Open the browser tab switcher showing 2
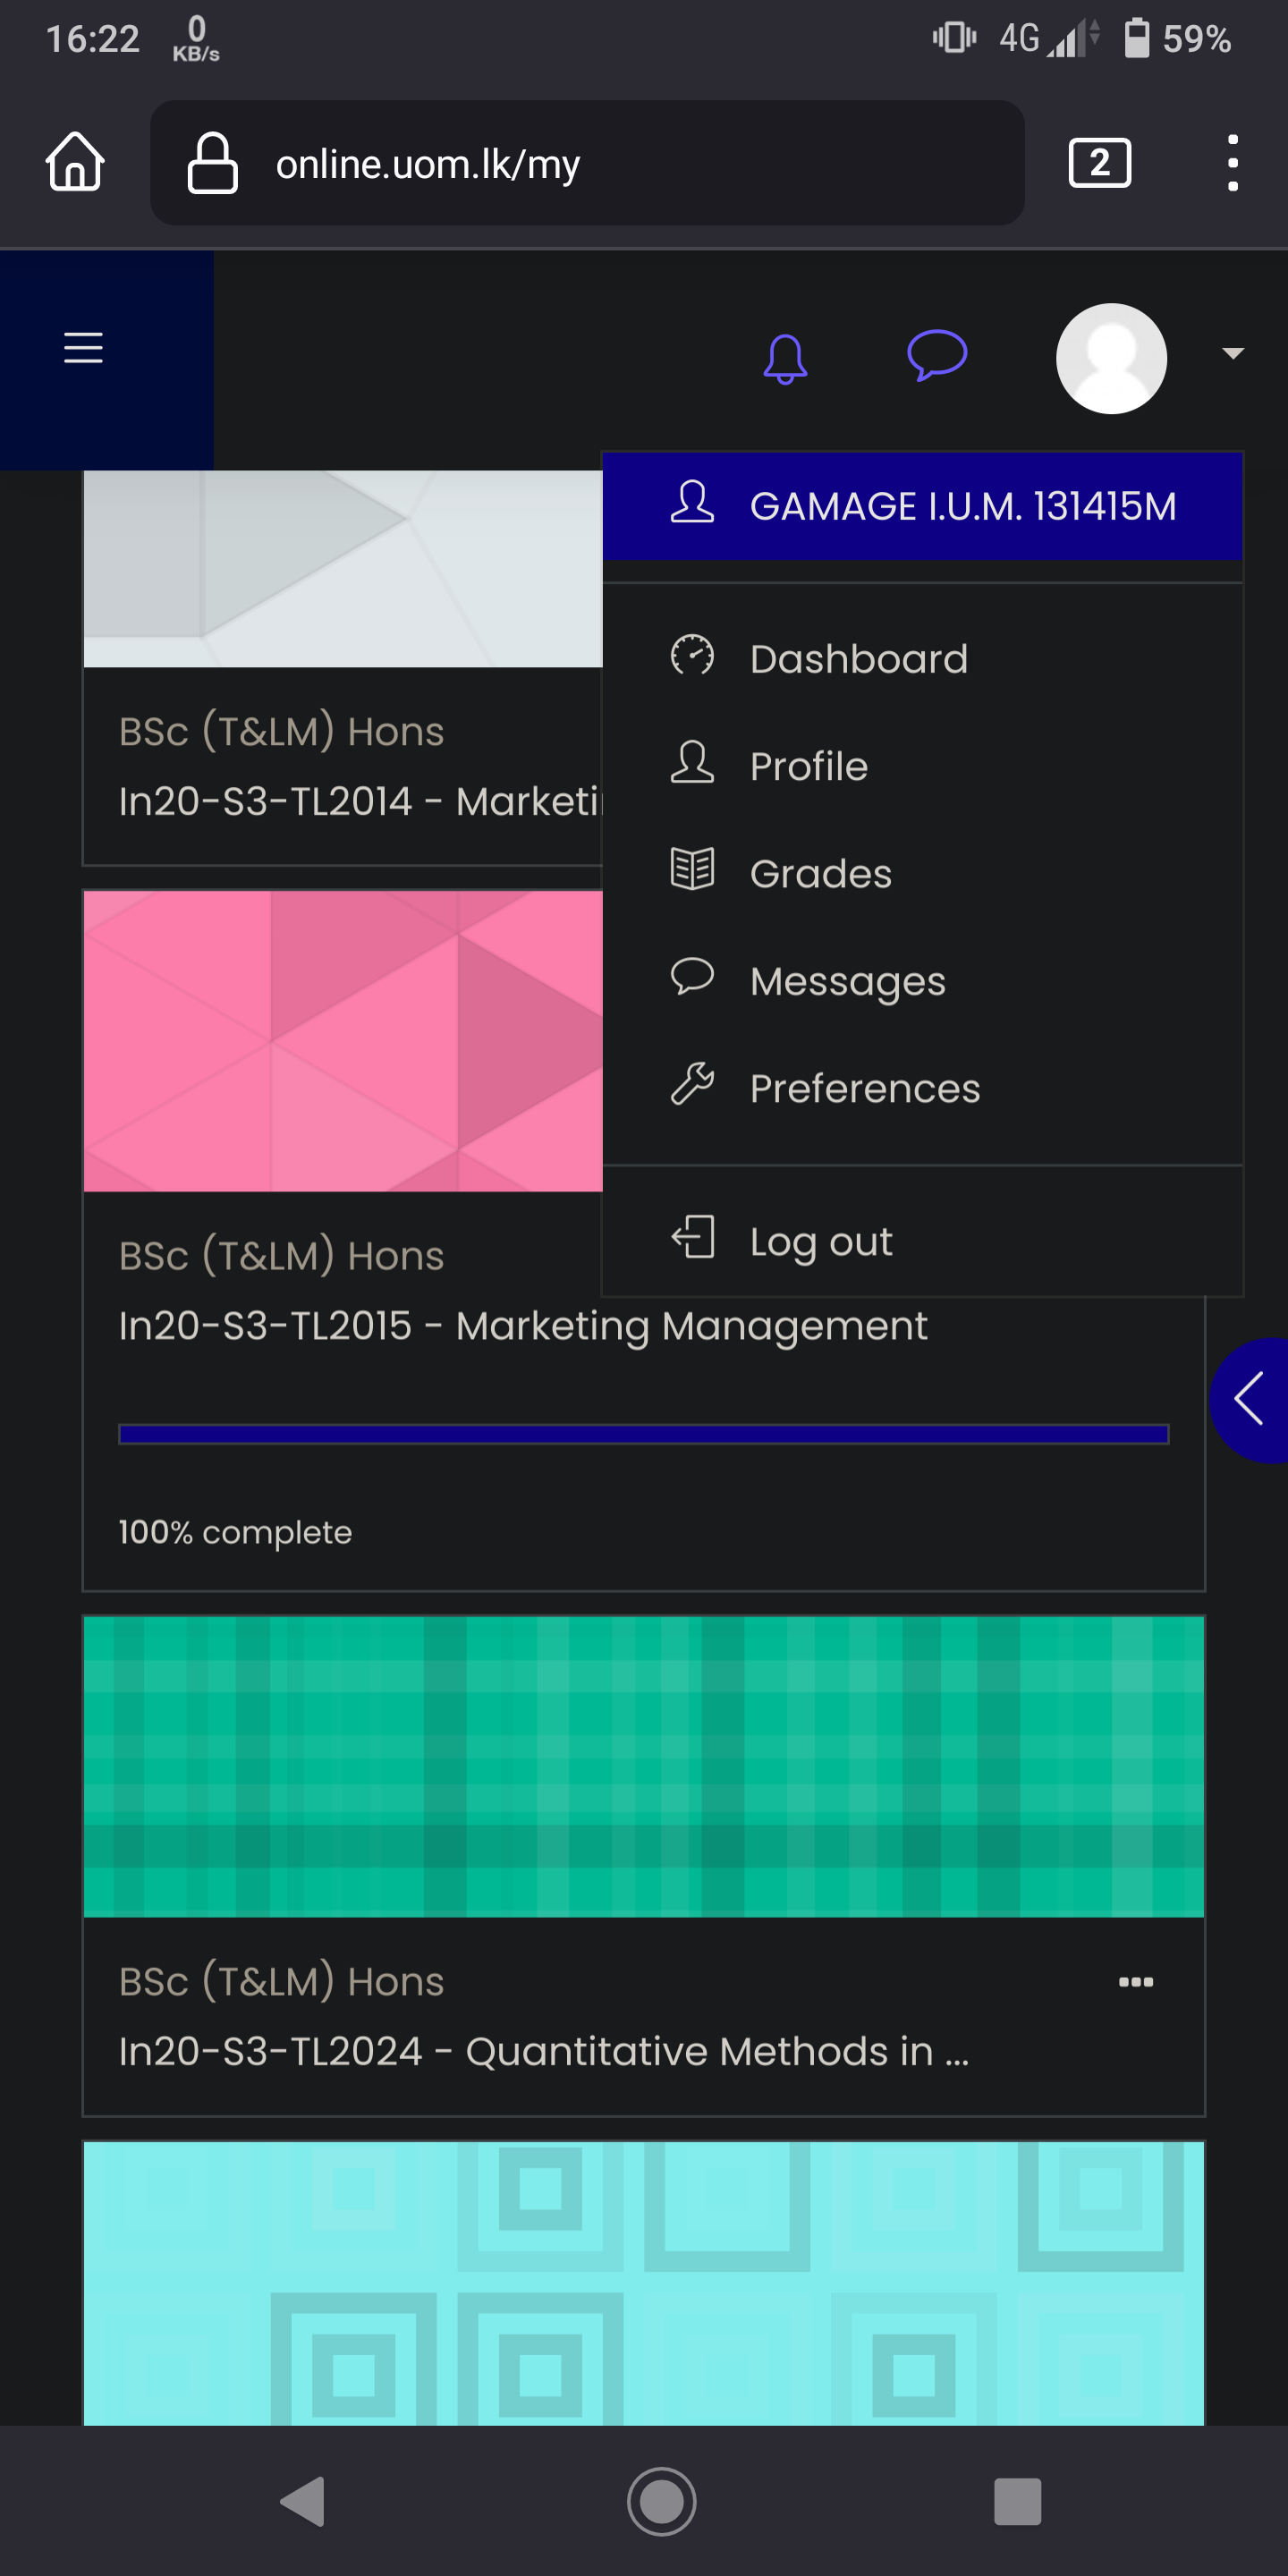 coord(1100,162)
